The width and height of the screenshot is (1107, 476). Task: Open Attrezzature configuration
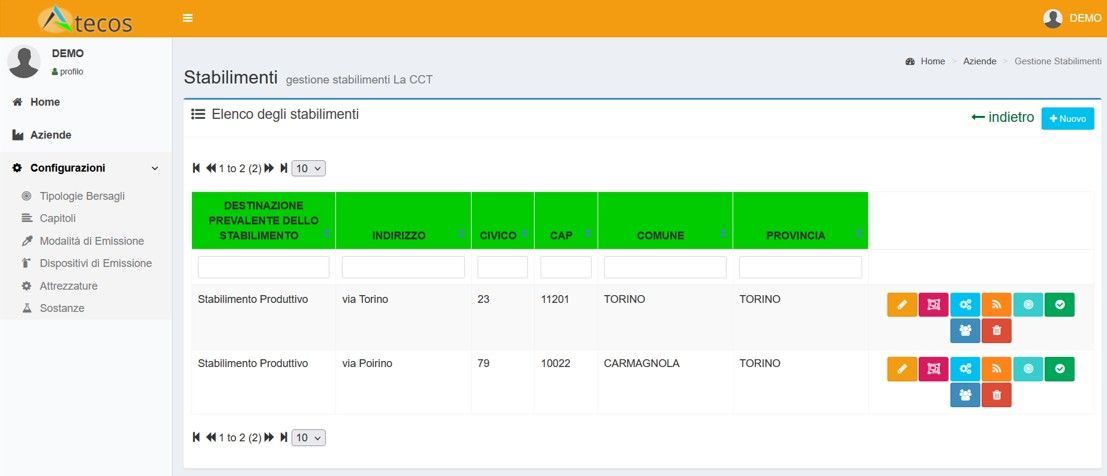68,286
